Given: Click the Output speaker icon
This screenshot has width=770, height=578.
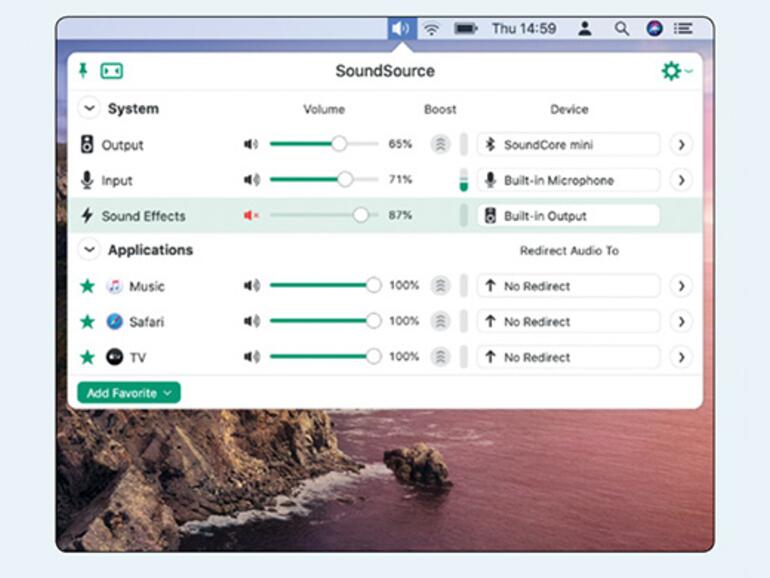Looking at the screenshot, I should click(87, 144).
